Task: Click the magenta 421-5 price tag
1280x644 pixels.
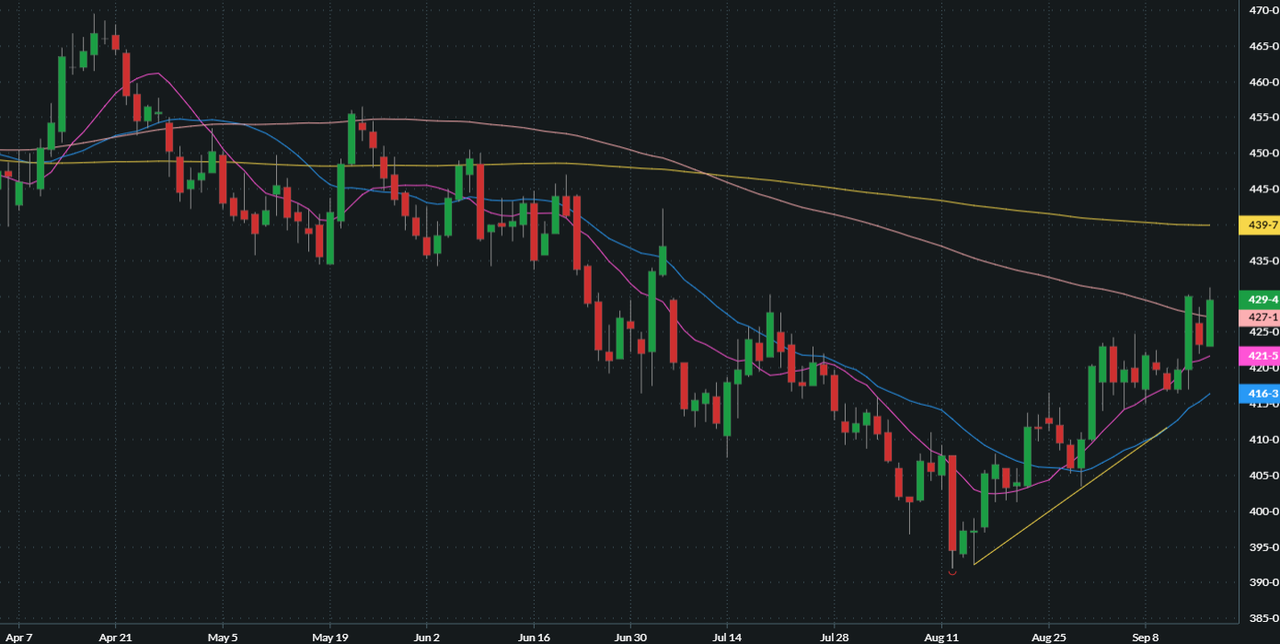Action: pyautogui.click(x=1259, y=356)
